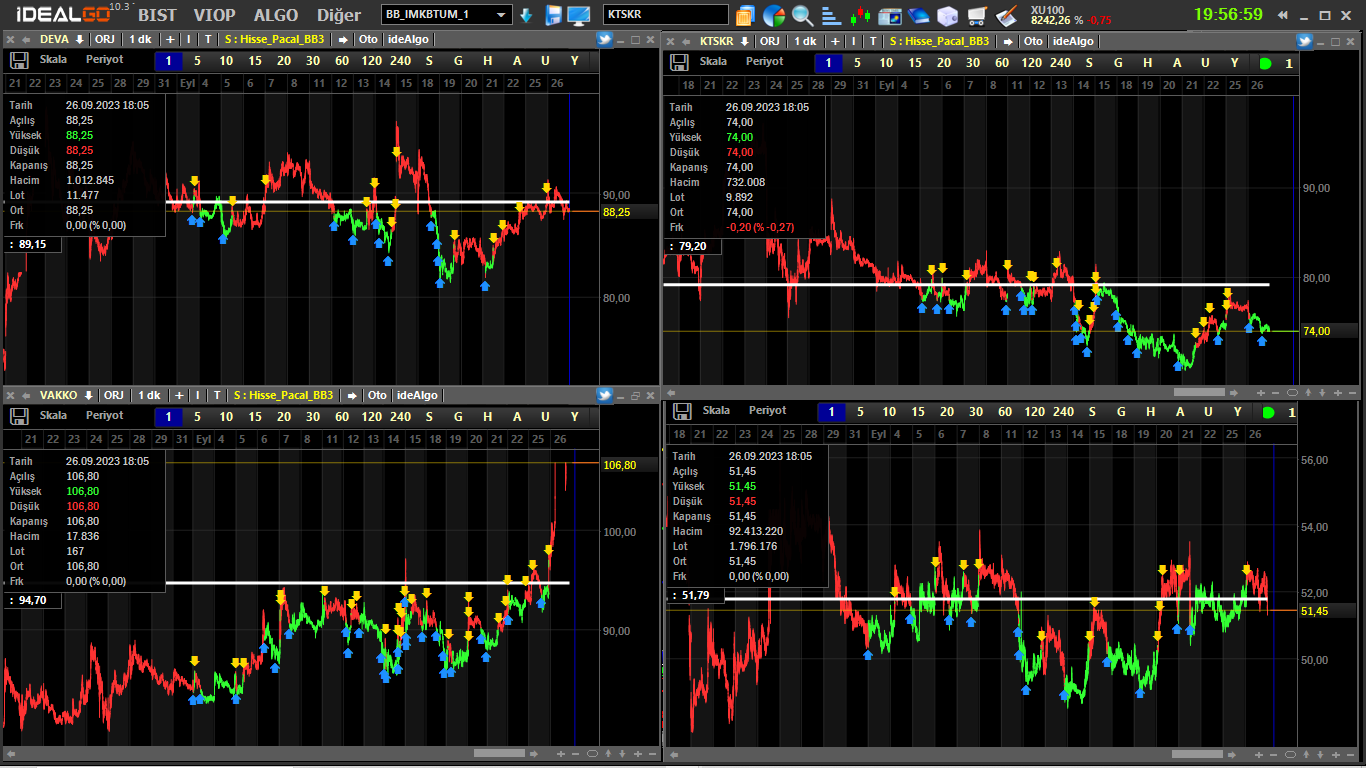The image size is (1366, 768).
Task: Click the floppy save icon in DEVA chart
Action: tap(19, 60)
